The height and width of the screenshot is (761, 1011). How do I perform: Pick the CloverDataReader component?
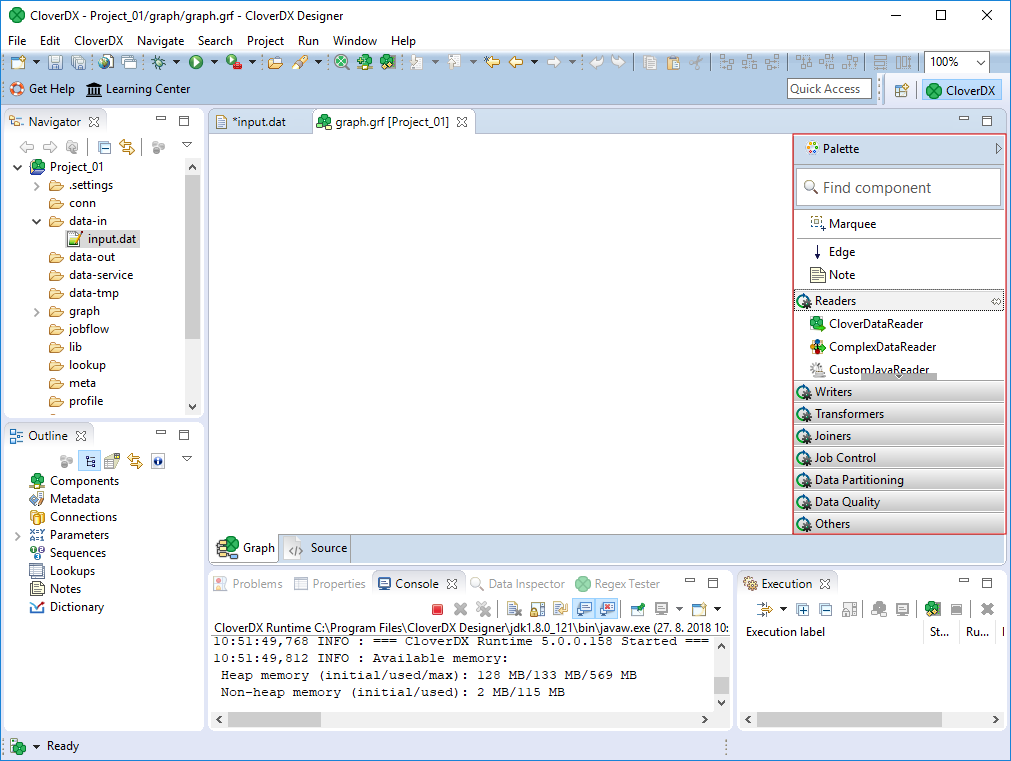(875, 324)
